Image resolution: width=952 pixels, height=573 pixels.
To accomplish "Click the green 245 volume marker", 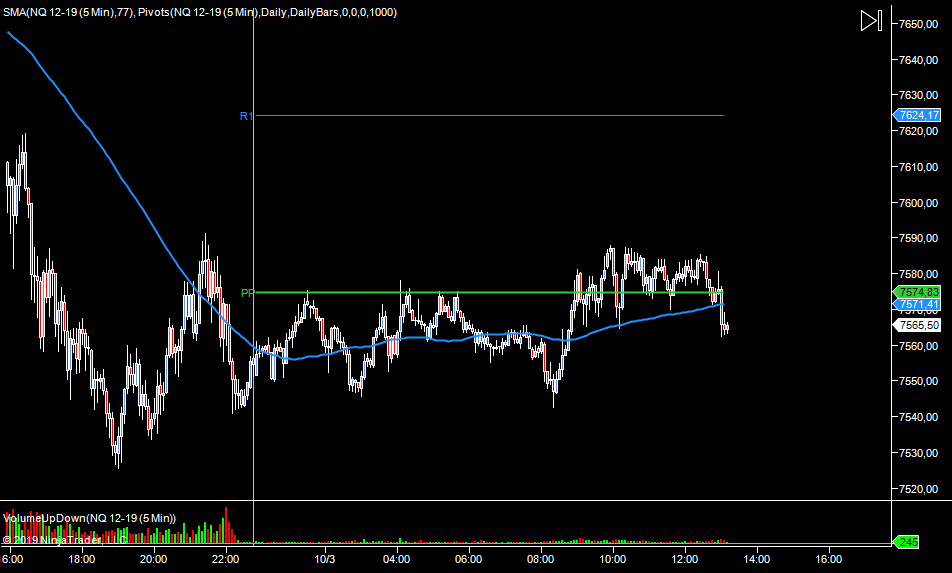I will point(908,541).
